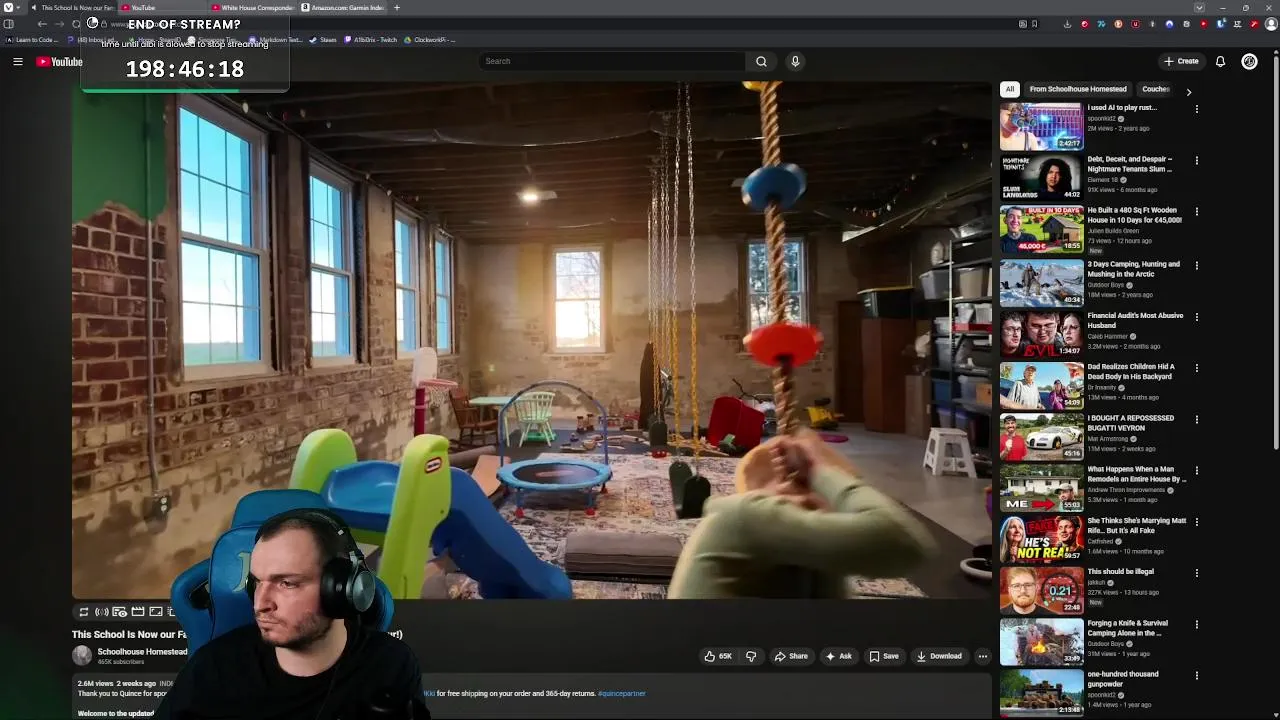Screen dimensions: 1280x720
Task: Open options for 'Dad Realizes Children' video
Action: (1196, 368)
